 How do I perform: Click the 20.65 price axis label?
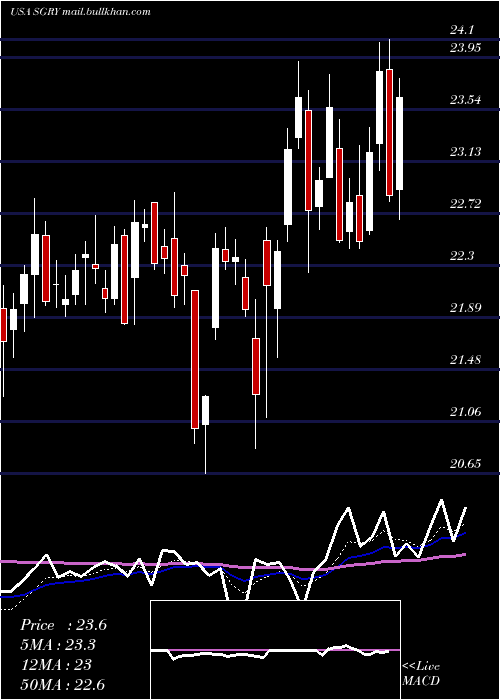pyautogui.click(x=465, y=463)
